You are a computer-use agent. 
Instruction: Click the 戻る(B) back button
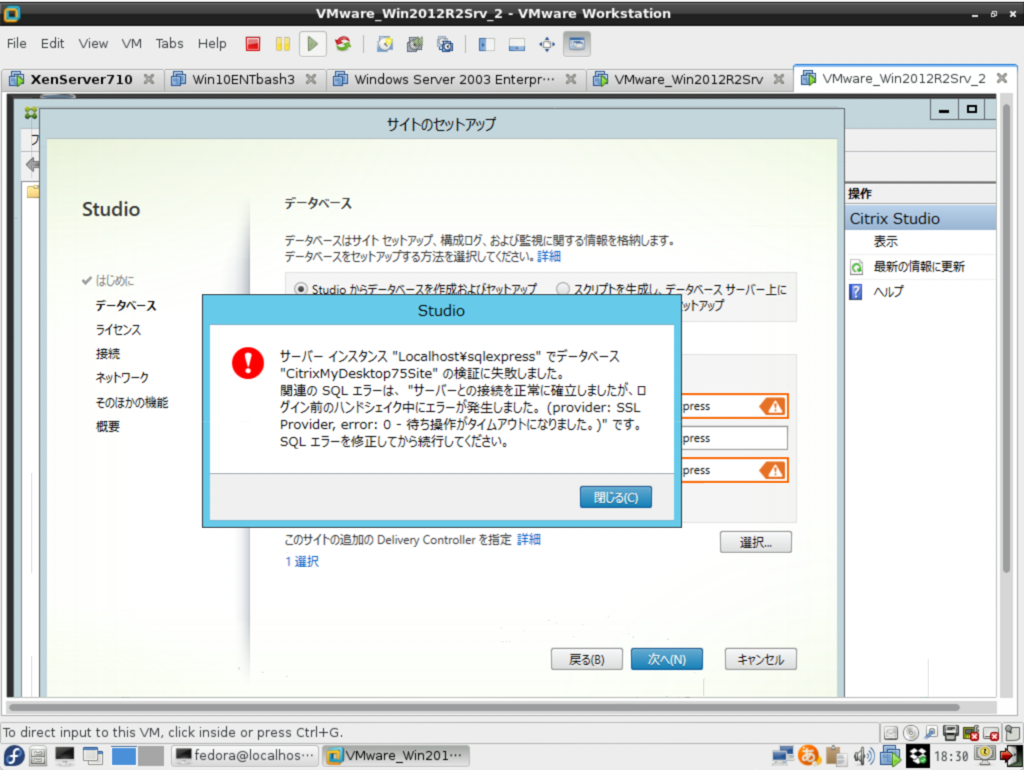pyautogui.click(x=586, y=660)
